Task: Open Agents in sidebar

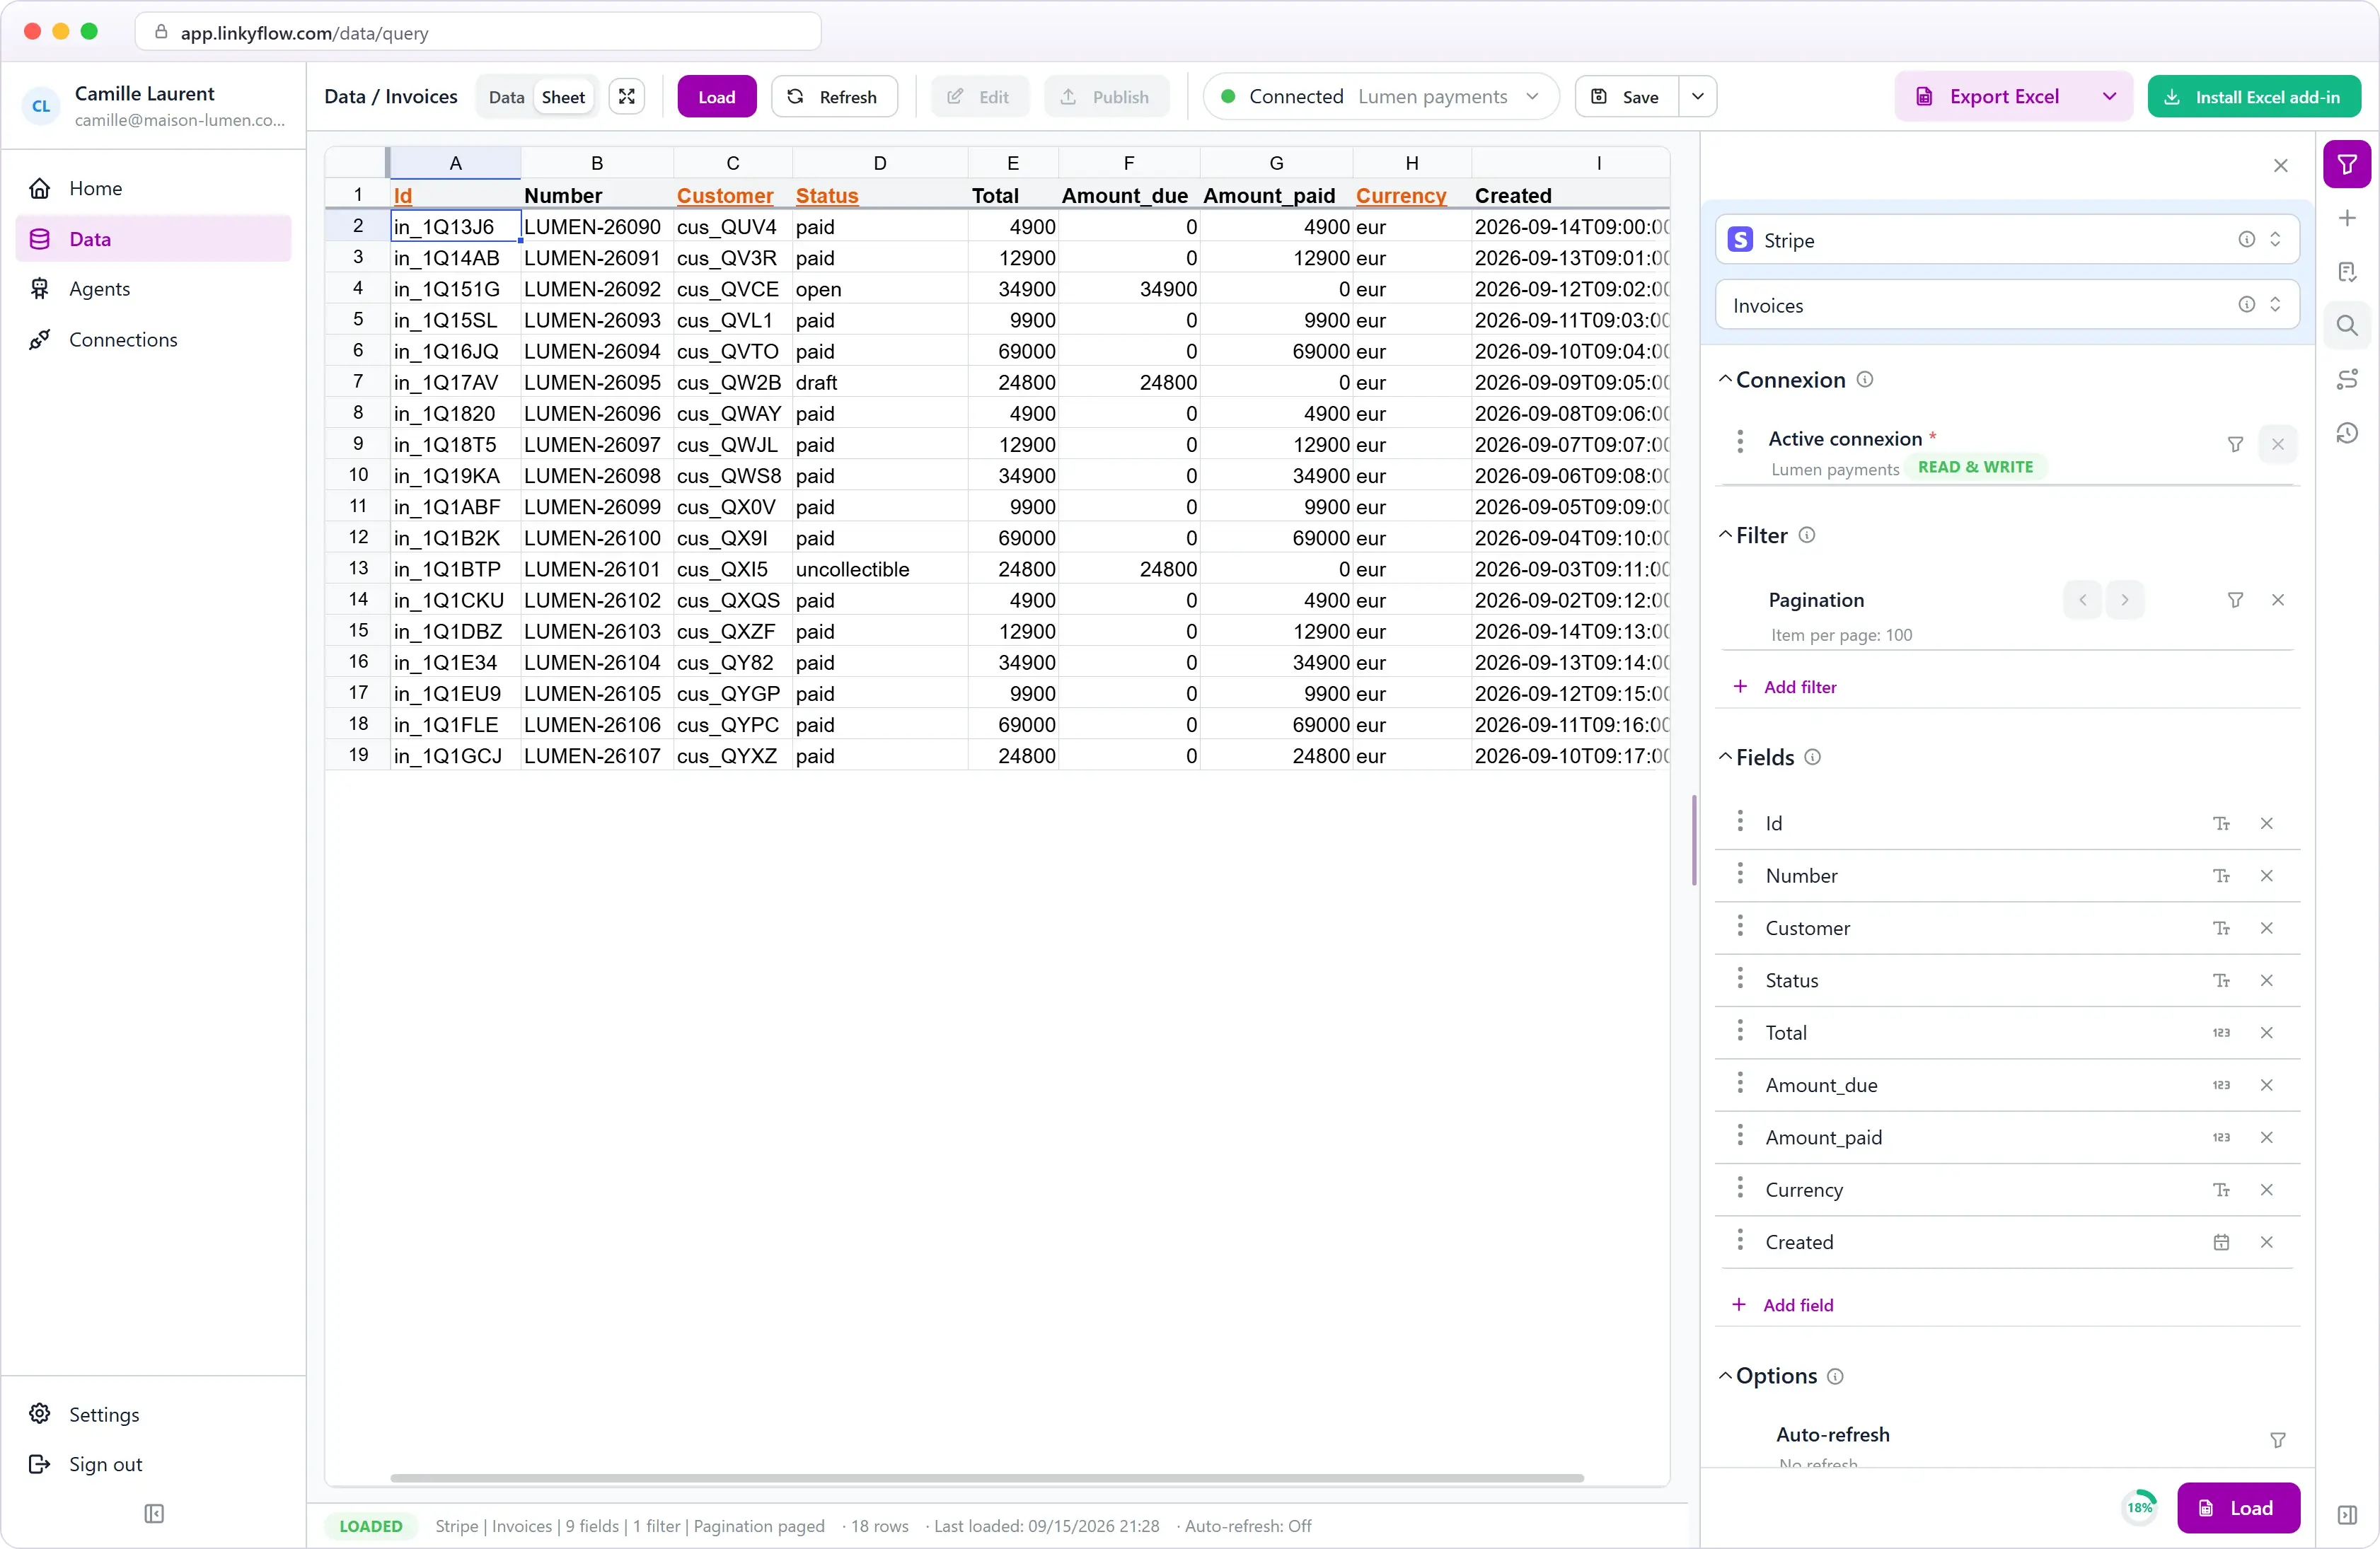Action: tap(153, 289)
